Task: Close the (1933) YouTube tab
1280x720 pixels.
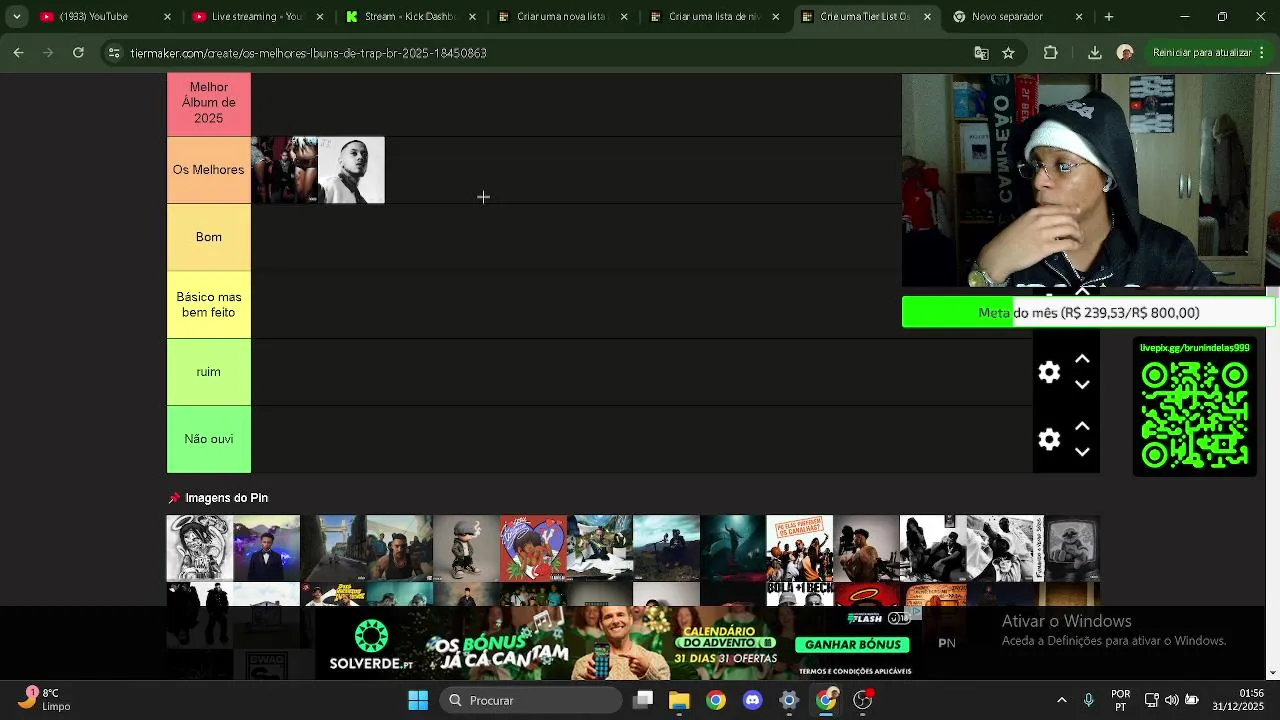Action: [x=167, y=17]
